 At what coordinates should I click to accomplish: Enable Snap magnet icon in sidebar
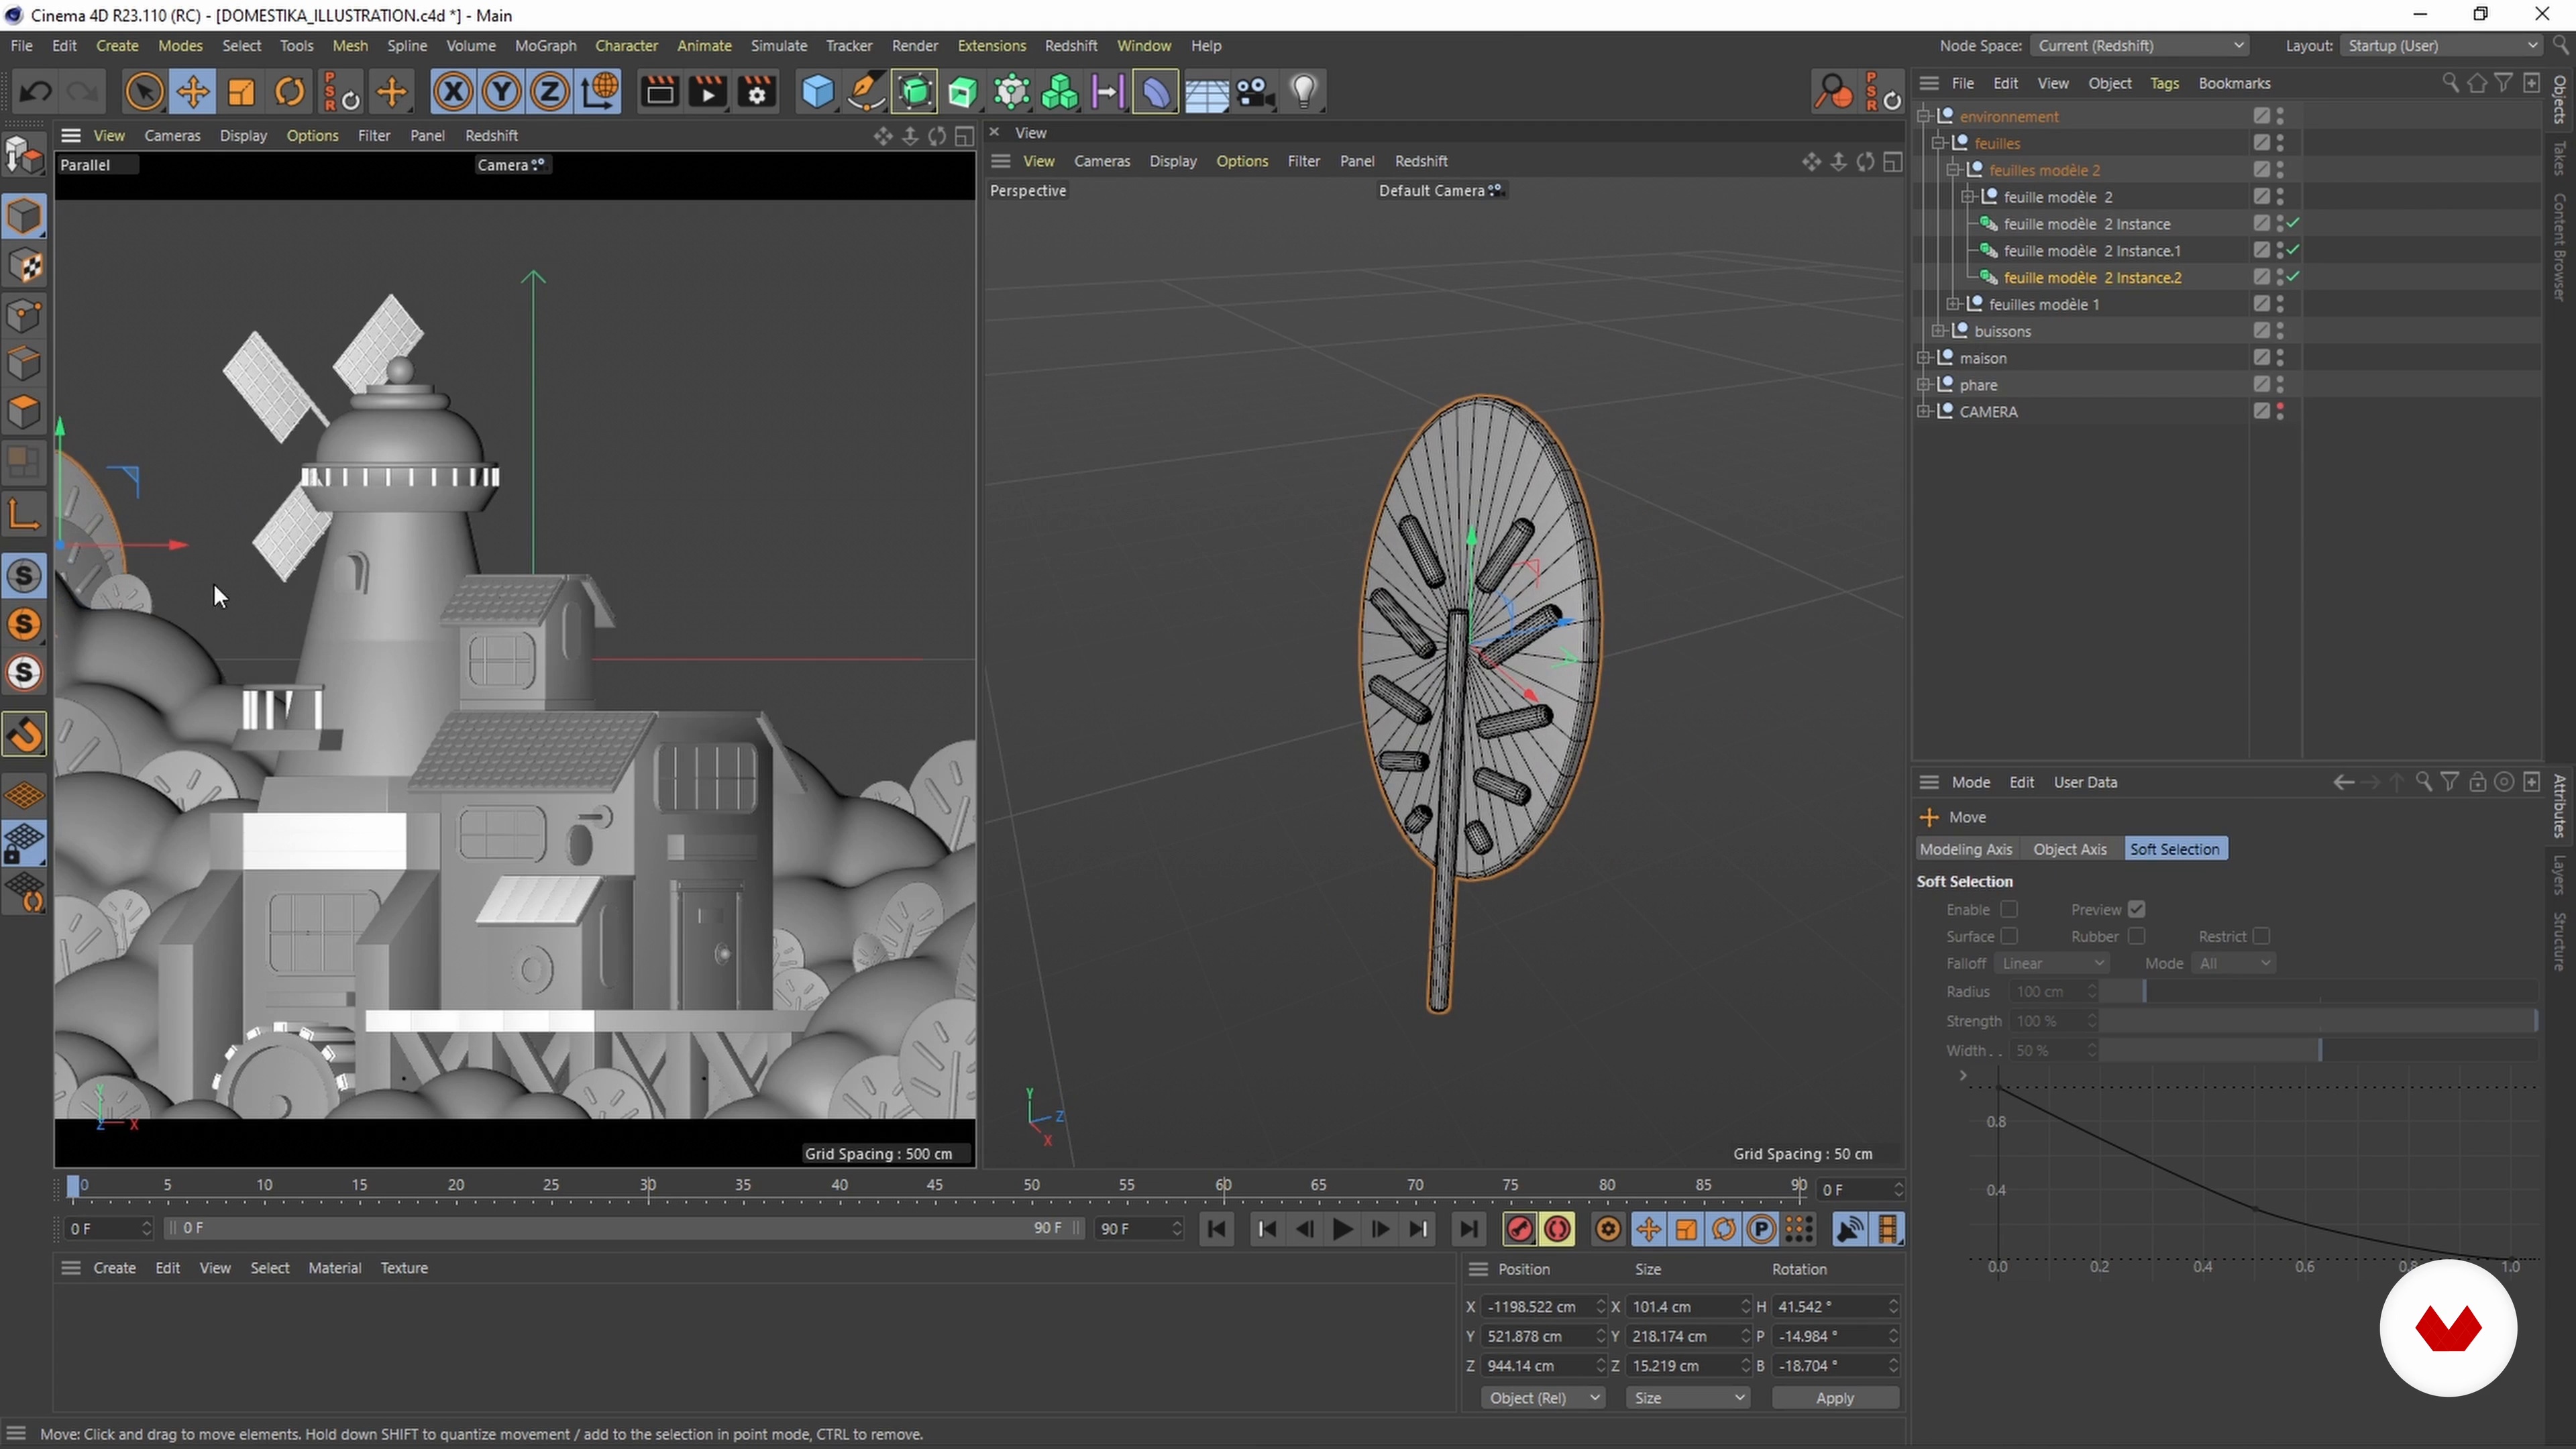coord(25,735)
